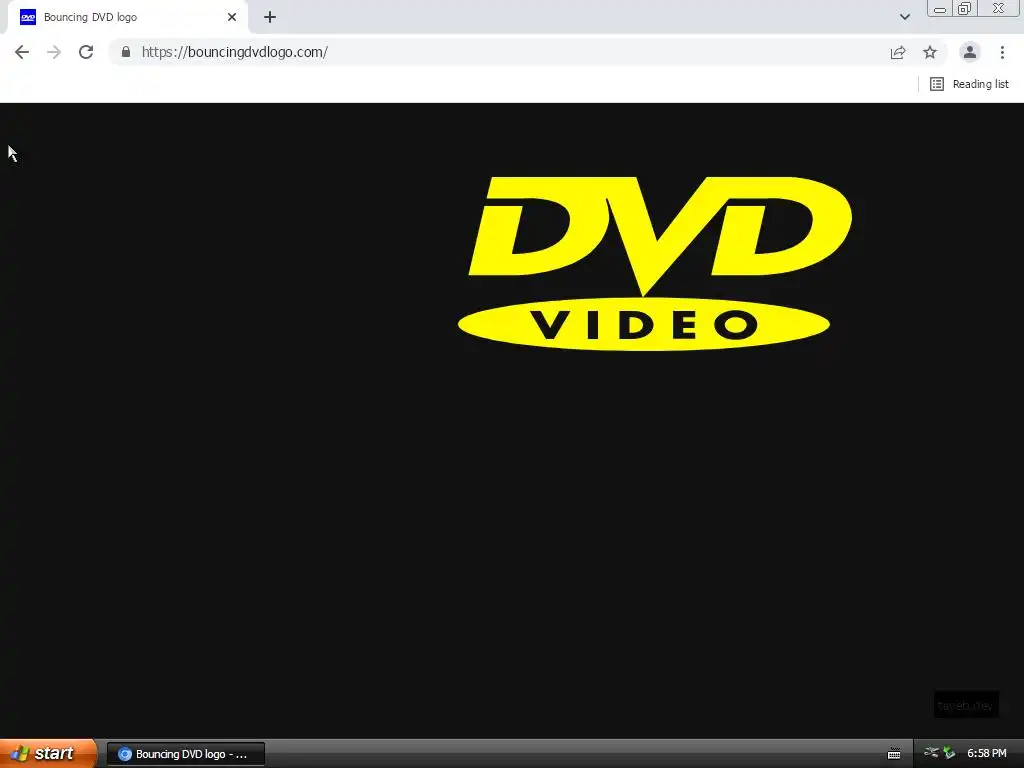Image resolution: width=1024 pixels, height=768 pixels.
Task: Restore down the browser window
Action: [965, 8]
